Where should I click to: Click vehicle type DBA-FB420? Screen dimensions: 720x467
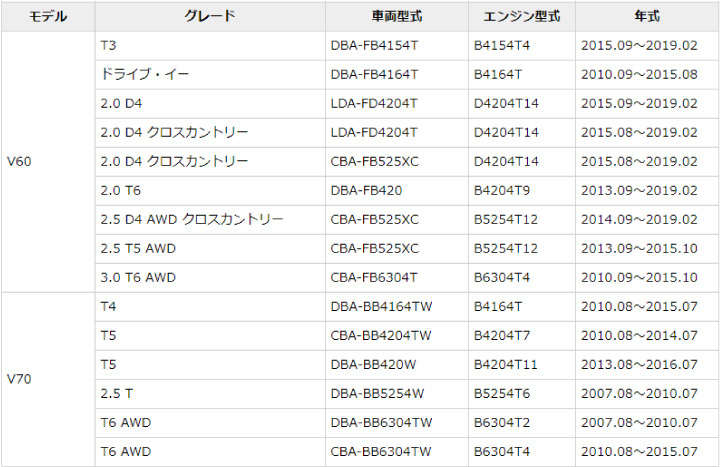point(367,190)
